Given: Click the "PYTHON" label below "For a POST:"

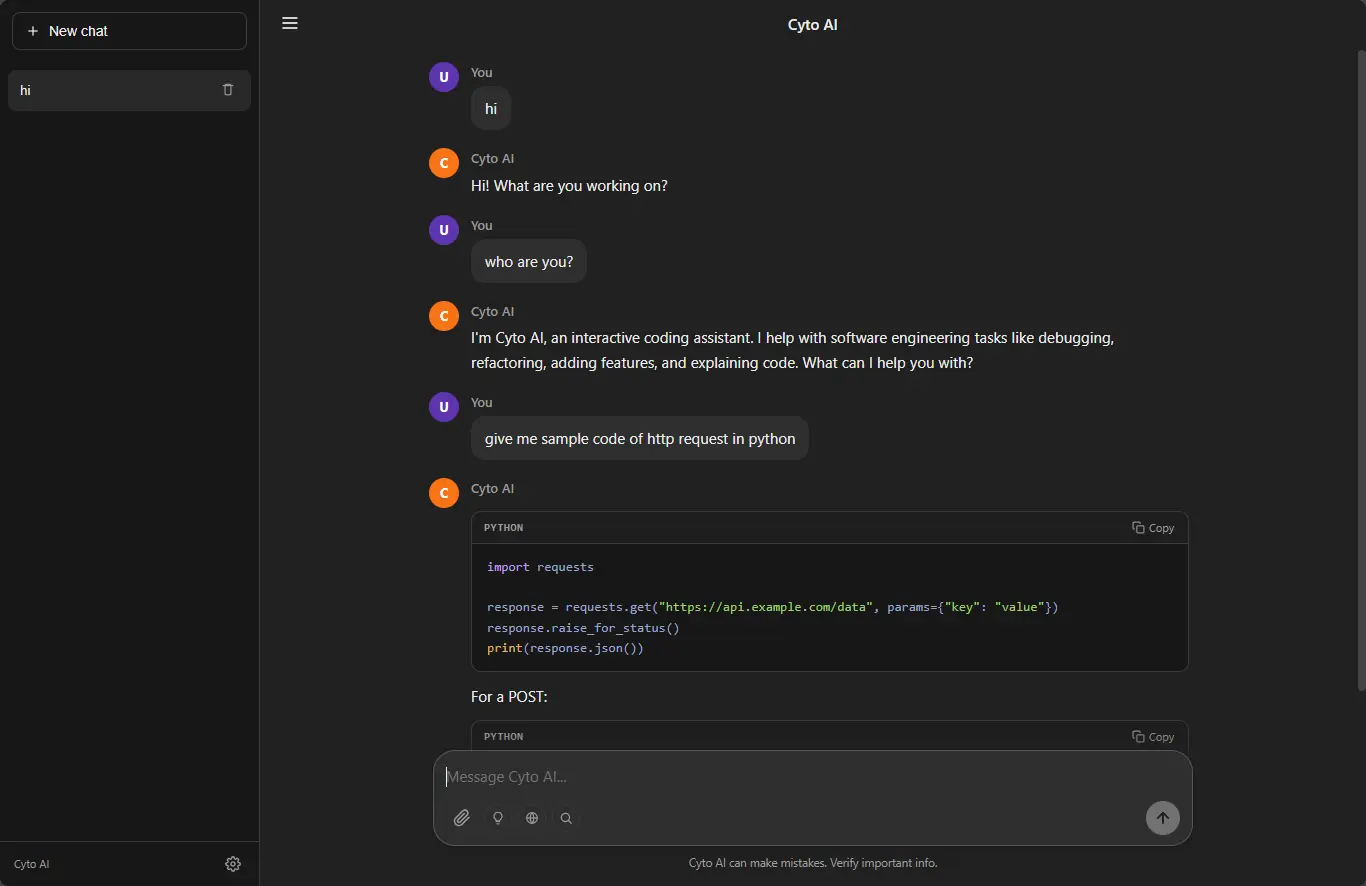Looking at the screenshot, I should 503,737.
